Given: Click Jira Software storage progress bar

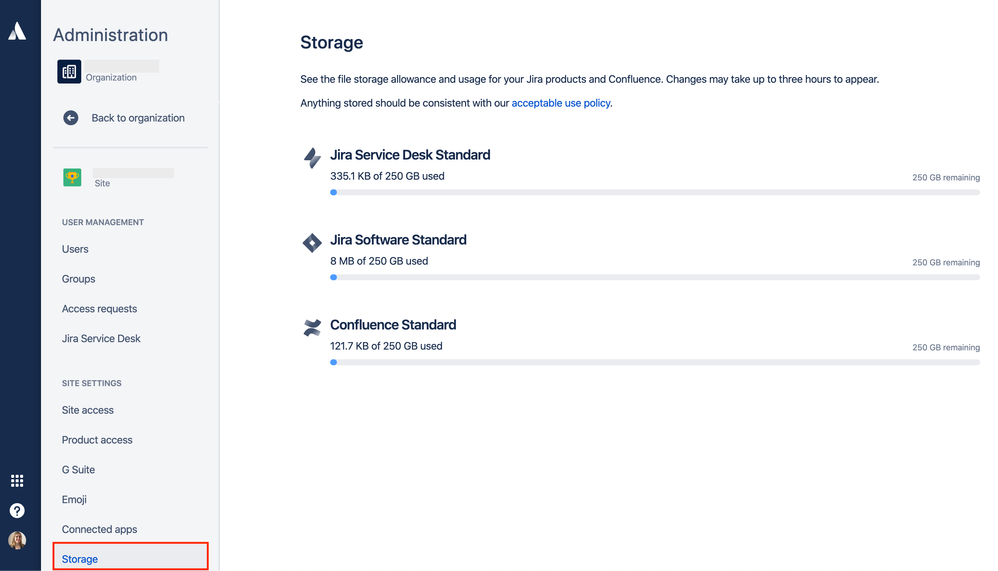Looking at the screenshot, I should (x=655, y=278).
